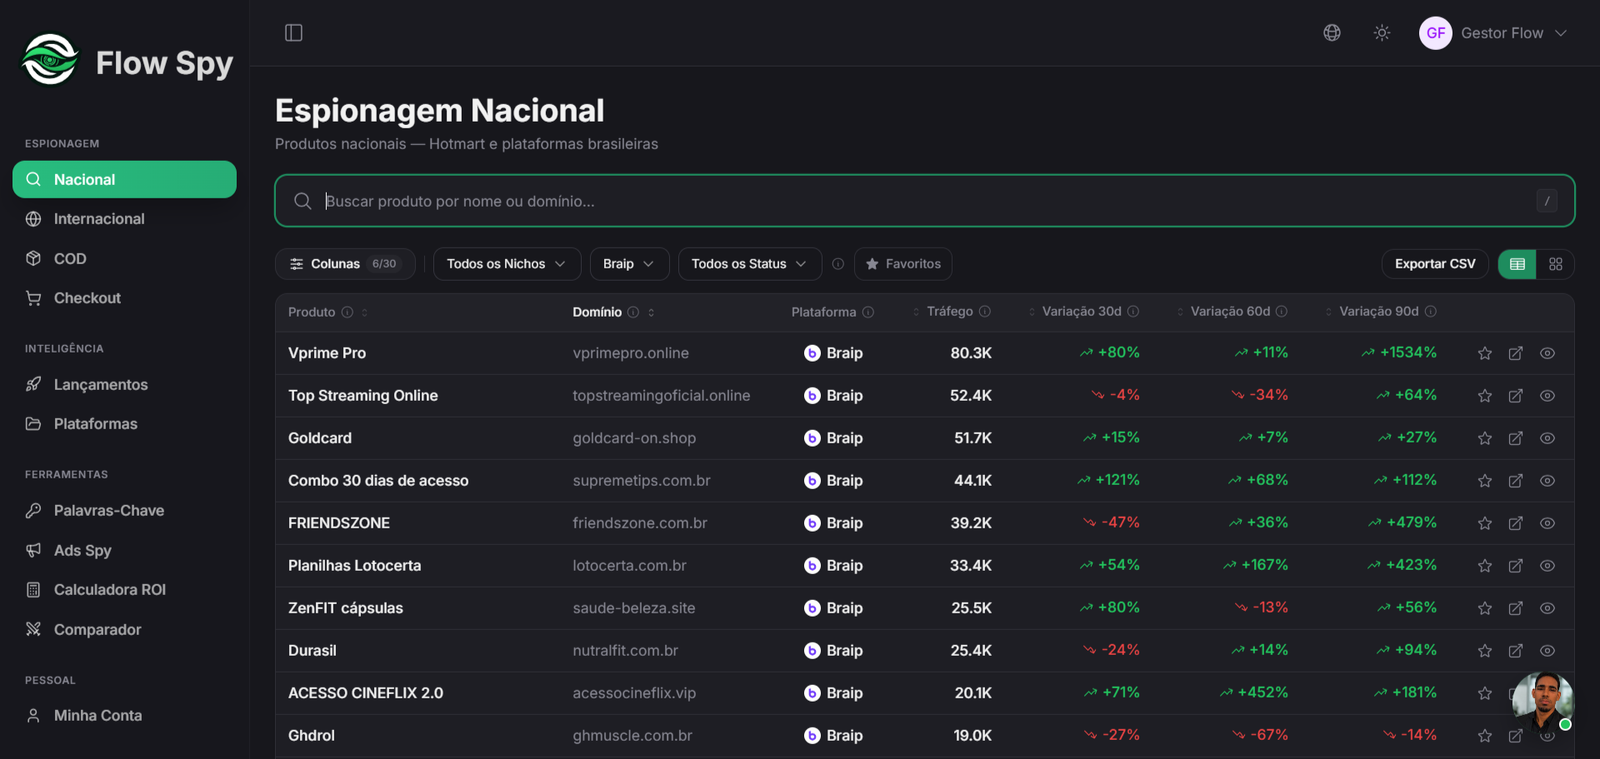The width and height of the screenshot is (1600, 759).
Task: Switch to grid card view
Action: coord(1555,264)
